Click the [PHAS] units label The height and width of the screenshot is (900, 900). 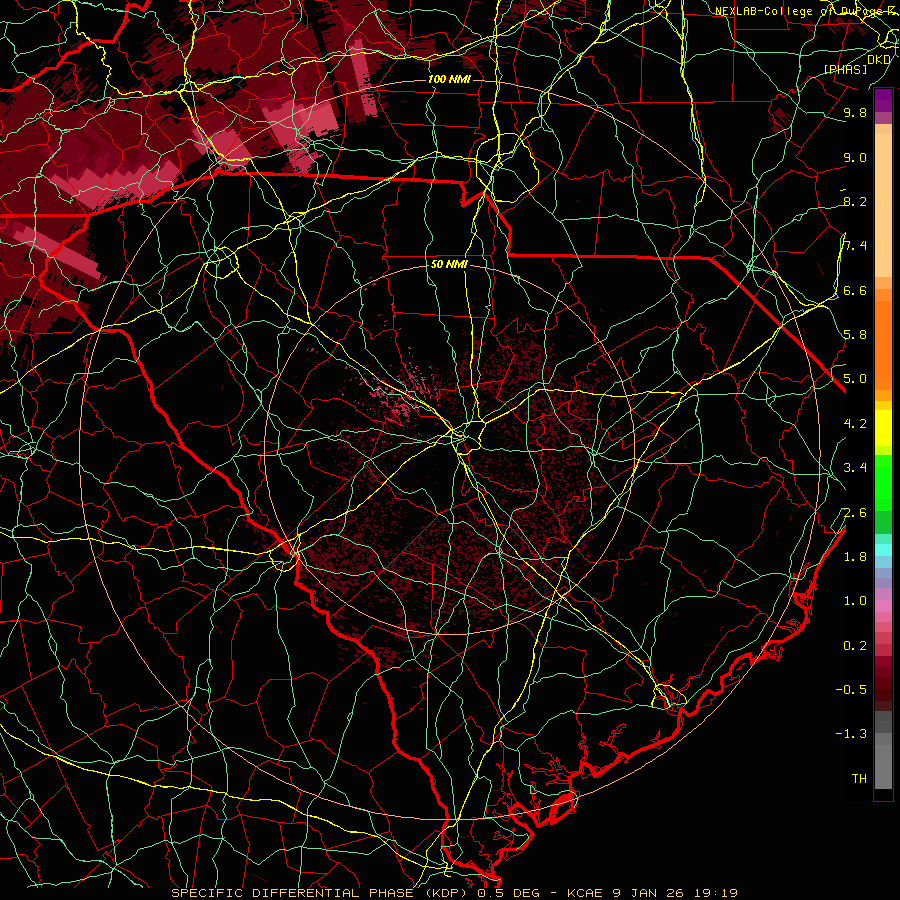pyautogui.click(x=845, y=69)
